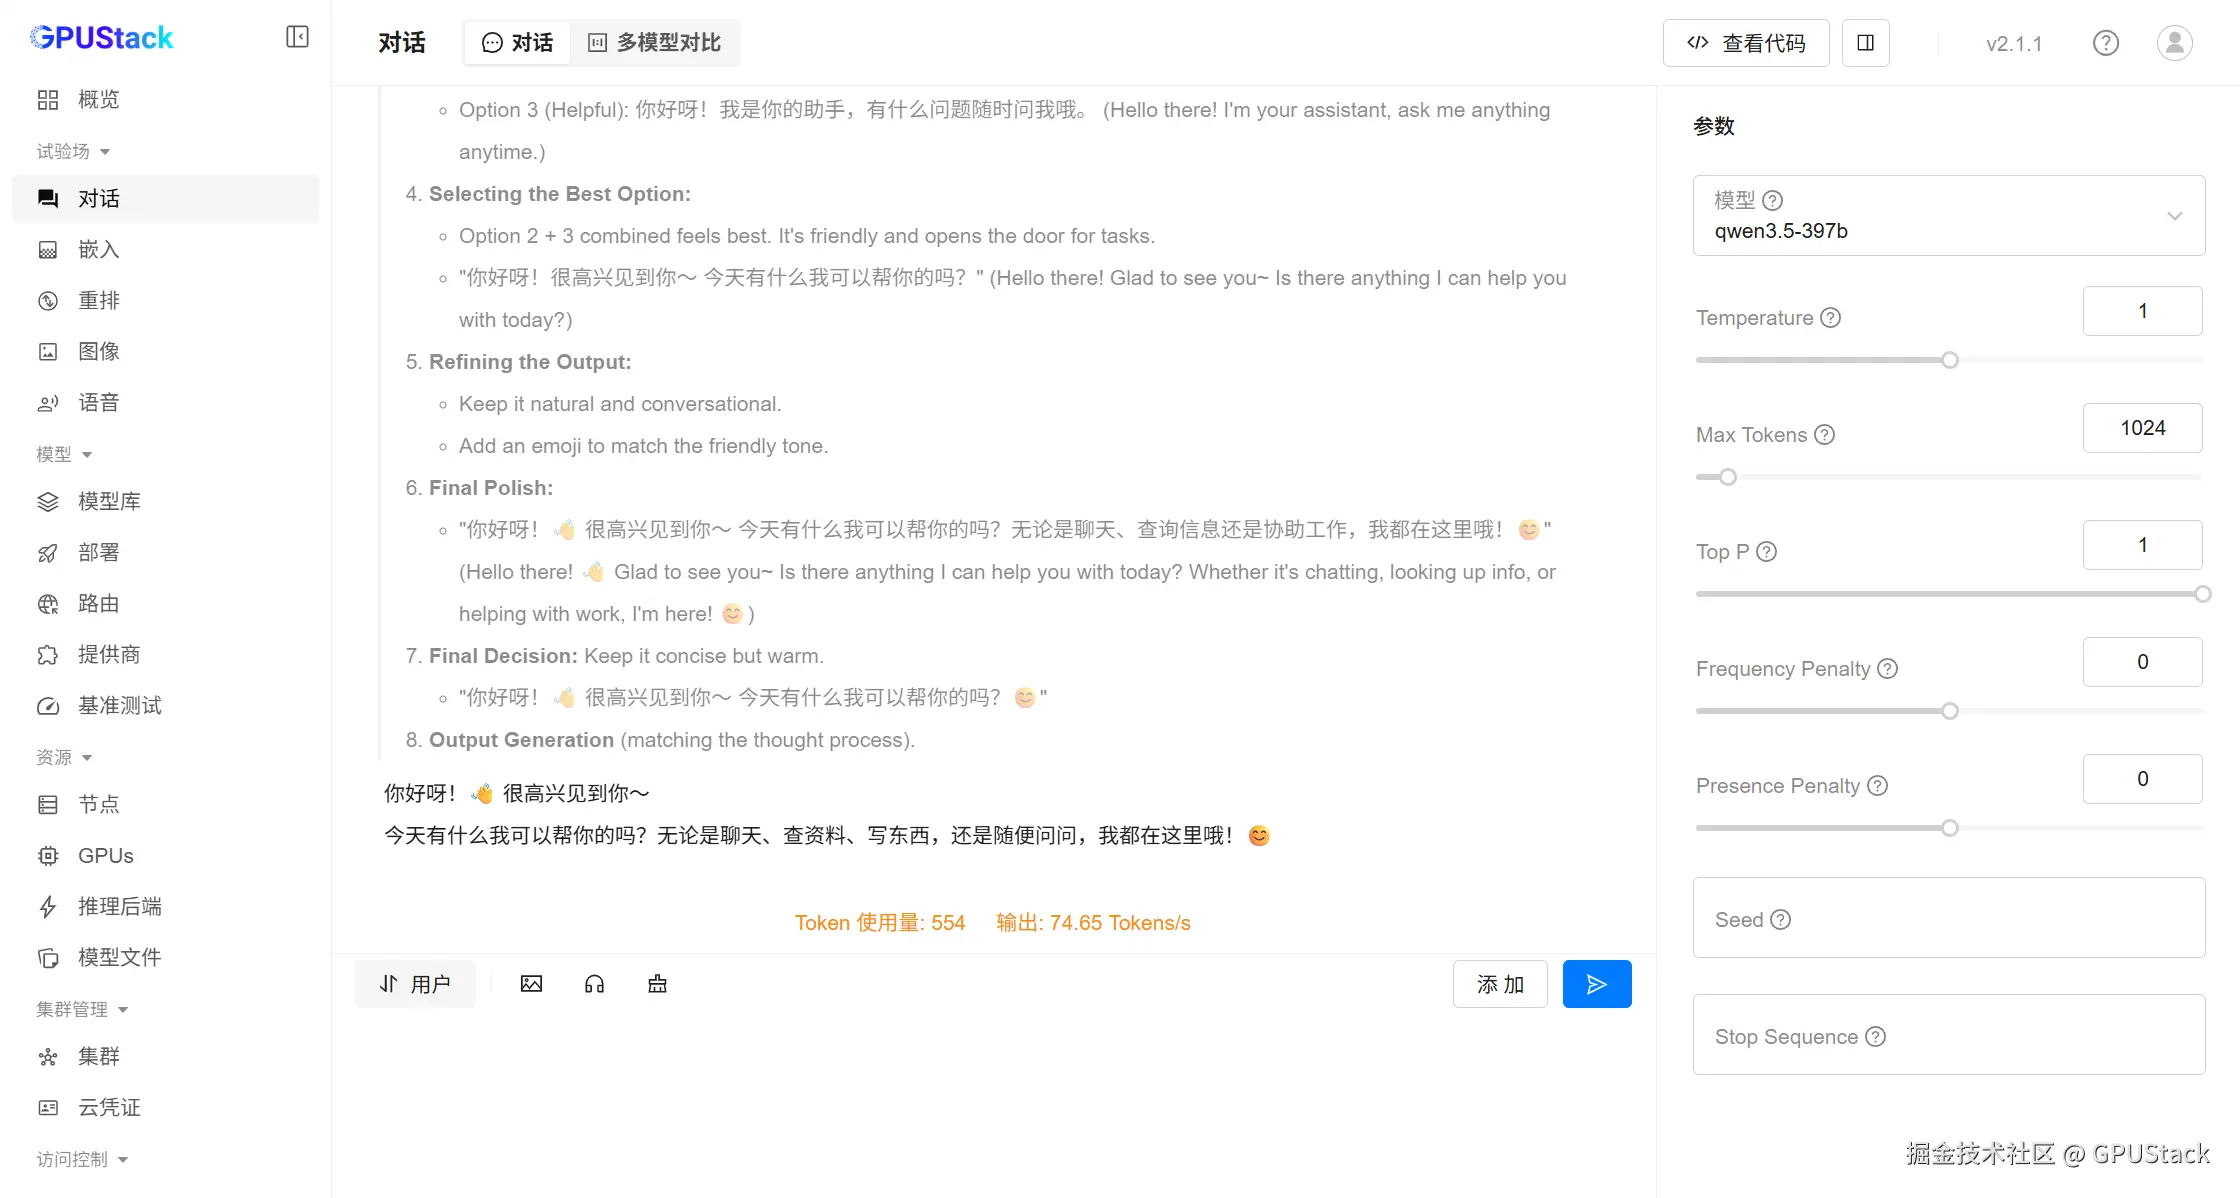The height and width of the screenshot is (1198, 2240).
Task: Click the clear messages broom icon
Action: tap(657, 984)
